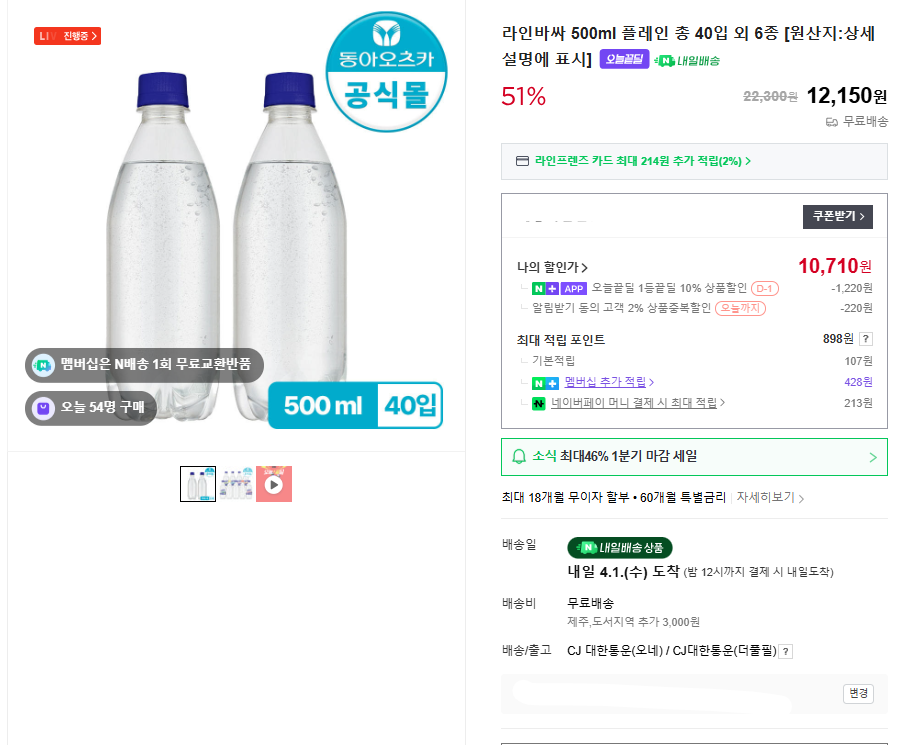Click the 변경 button
The height and width of the screenshot is (745, 917).
pos(858,693)
